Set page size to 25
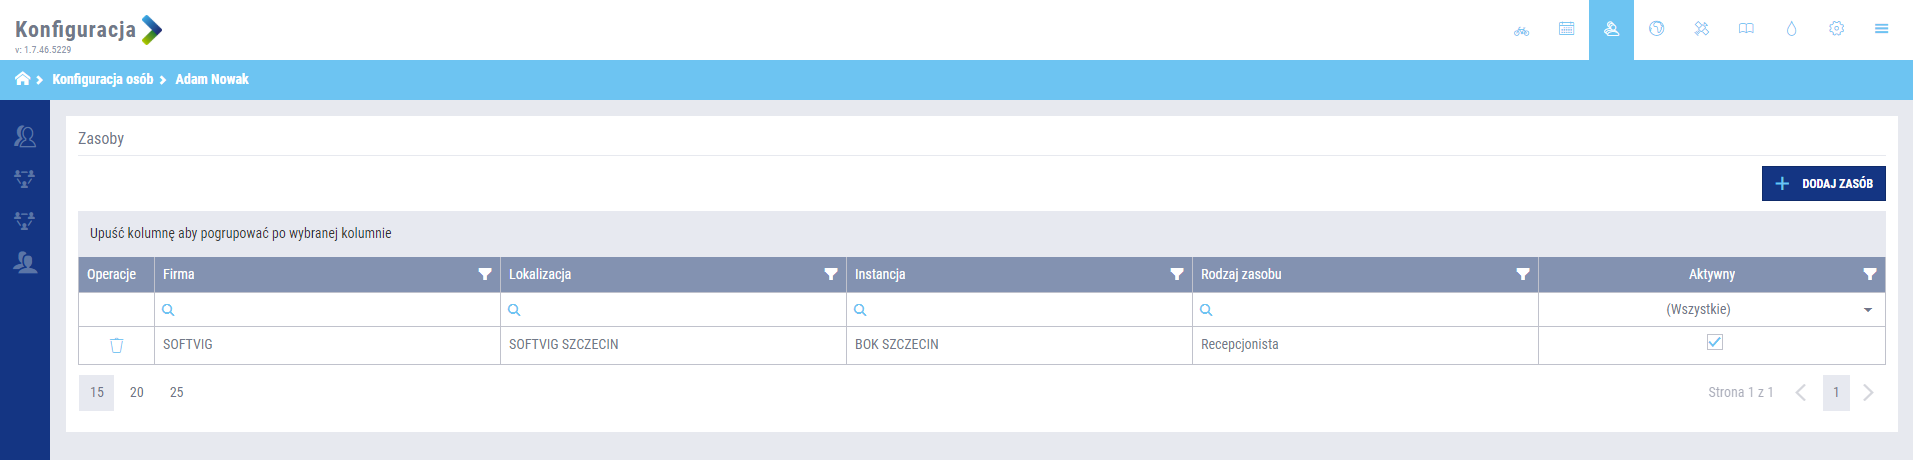Screen dimensions: 1913x460 click(x=177, y=392)
